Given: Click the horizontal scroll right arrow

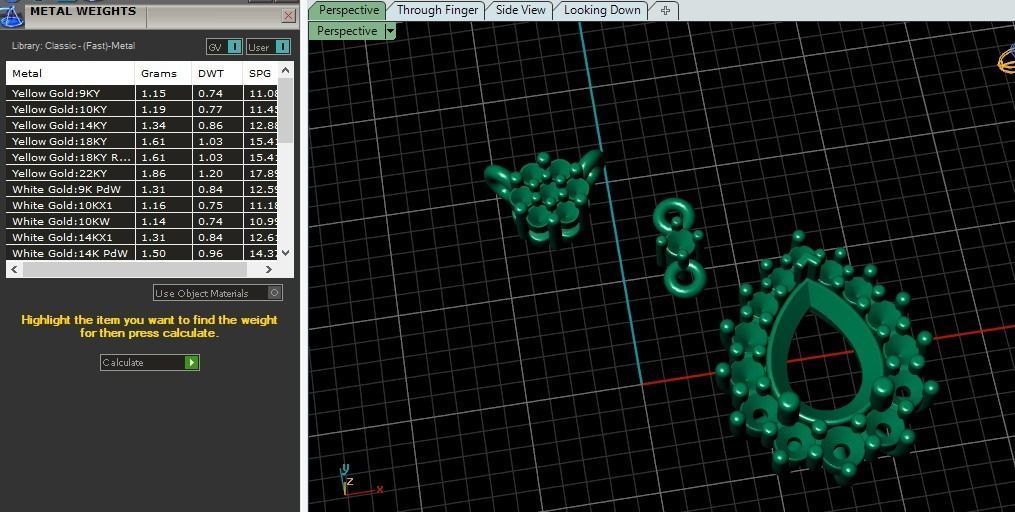Looking at the screenshot, I should click(269, 269).
